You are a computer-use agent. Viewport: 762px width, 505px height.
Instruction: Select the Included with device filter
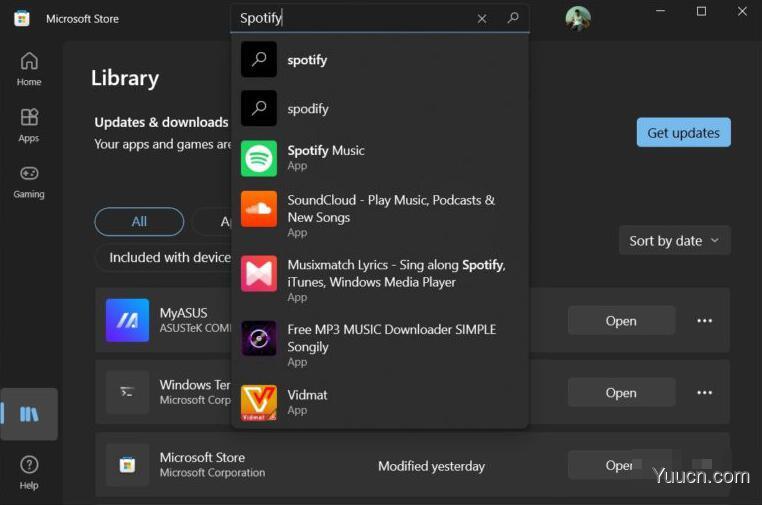pos(165,257)
